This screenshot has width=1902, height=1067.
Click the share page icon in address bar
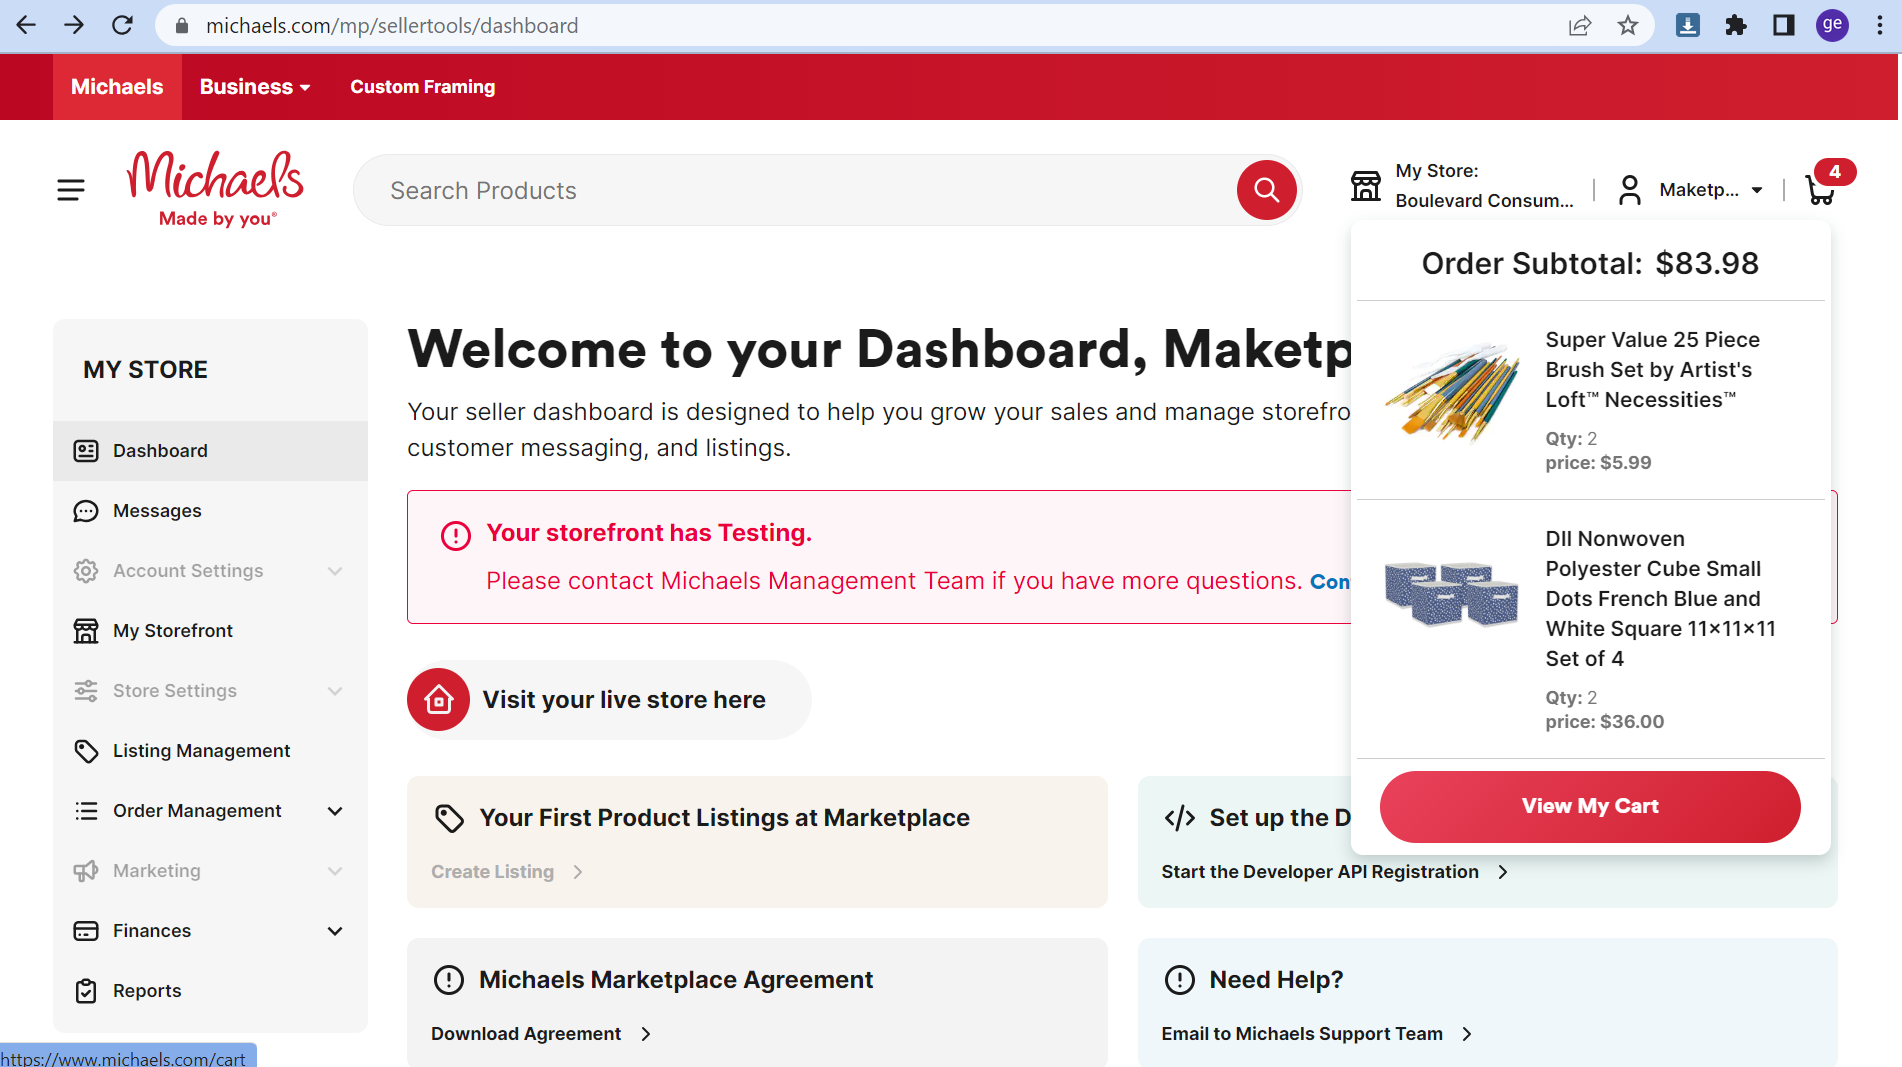[x=1580, y=25]
